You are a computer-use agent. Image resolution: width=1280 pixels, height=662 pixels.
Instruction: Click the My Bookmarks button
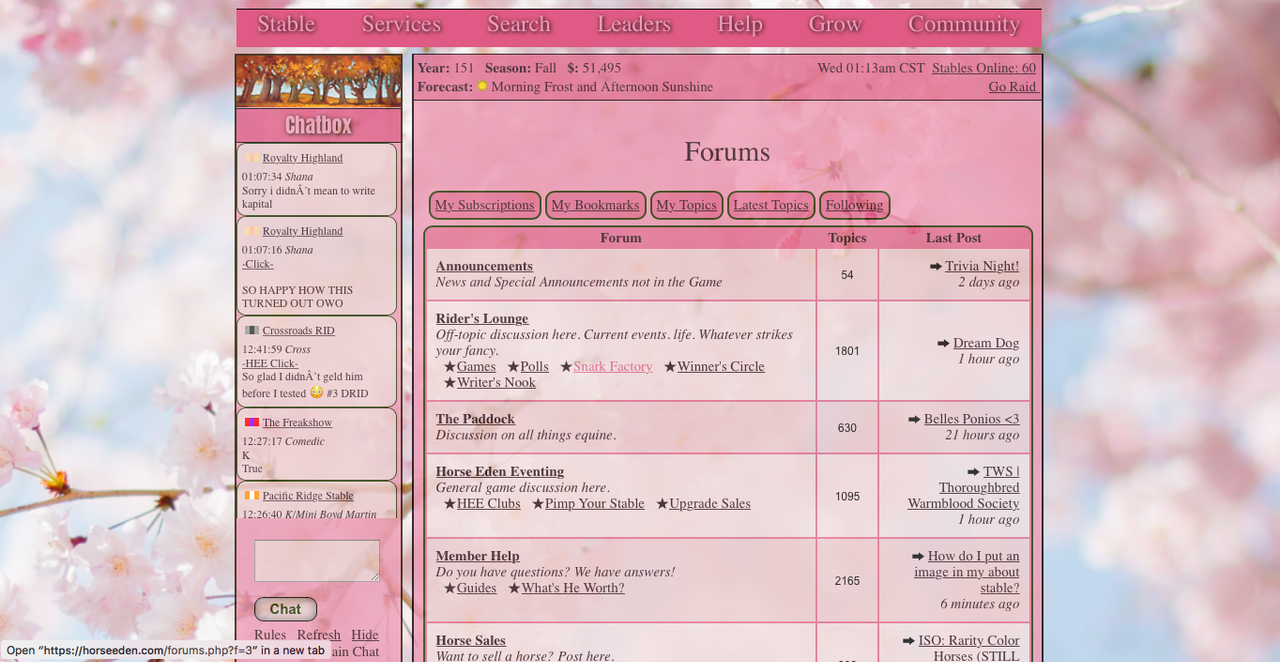click(x=595, y=205)
